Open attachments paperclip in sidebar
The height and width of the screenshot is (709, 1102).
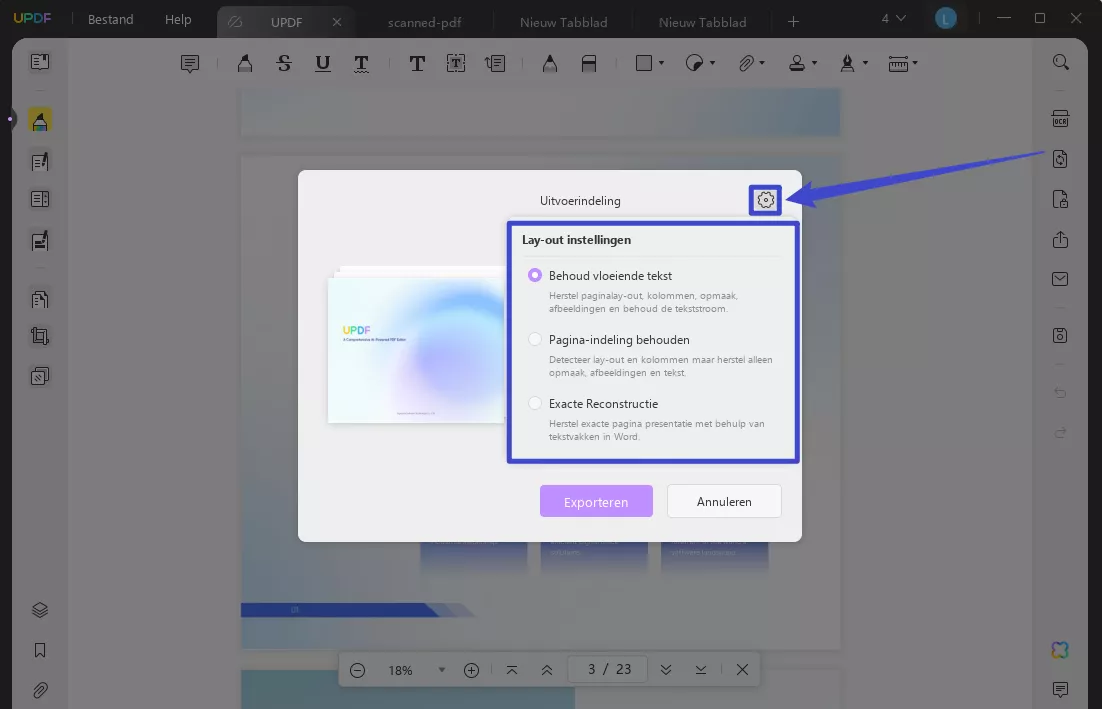pos(40,690)
